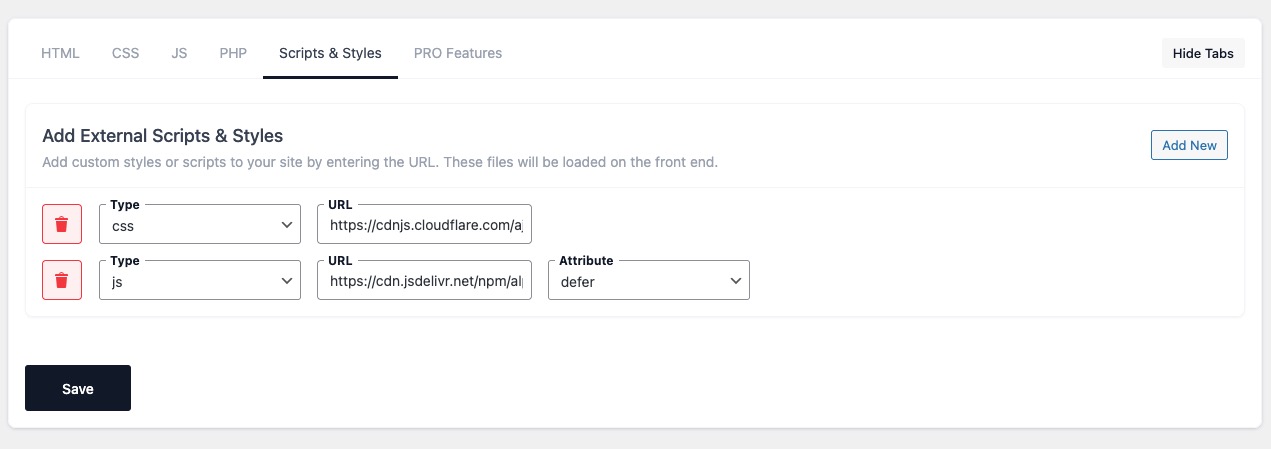The image size is (1271, 449).
Task: Add a new external script row
Action: 1189,145
